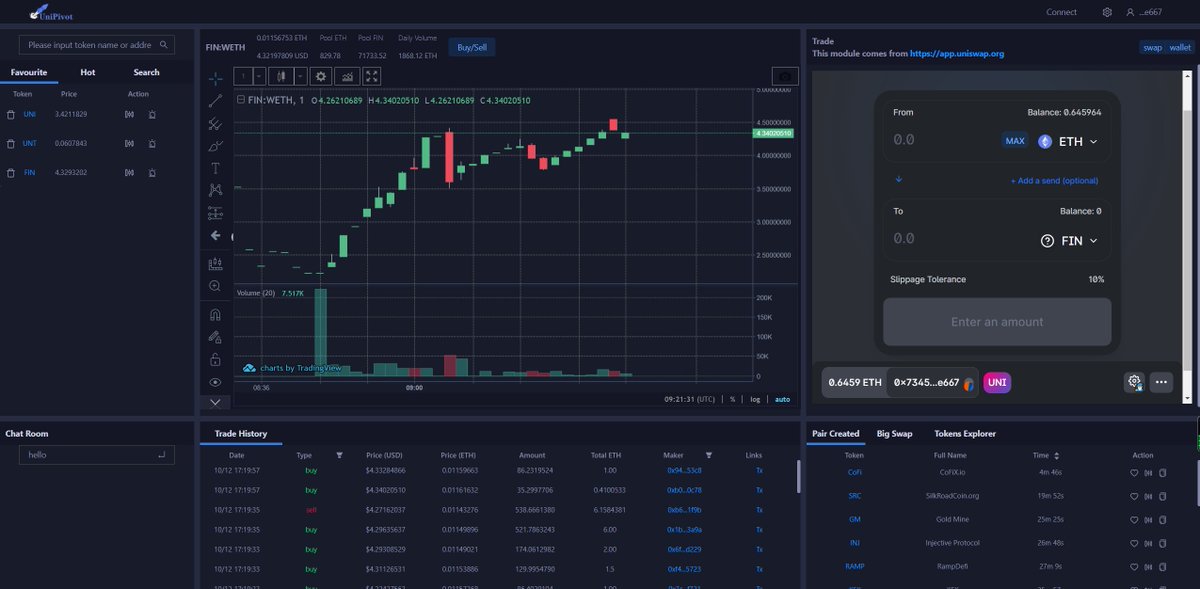Screen dimensions: 1200x589
Task: Select the zoom in tool
Action: pyautogui.click(x=215, y=286)
